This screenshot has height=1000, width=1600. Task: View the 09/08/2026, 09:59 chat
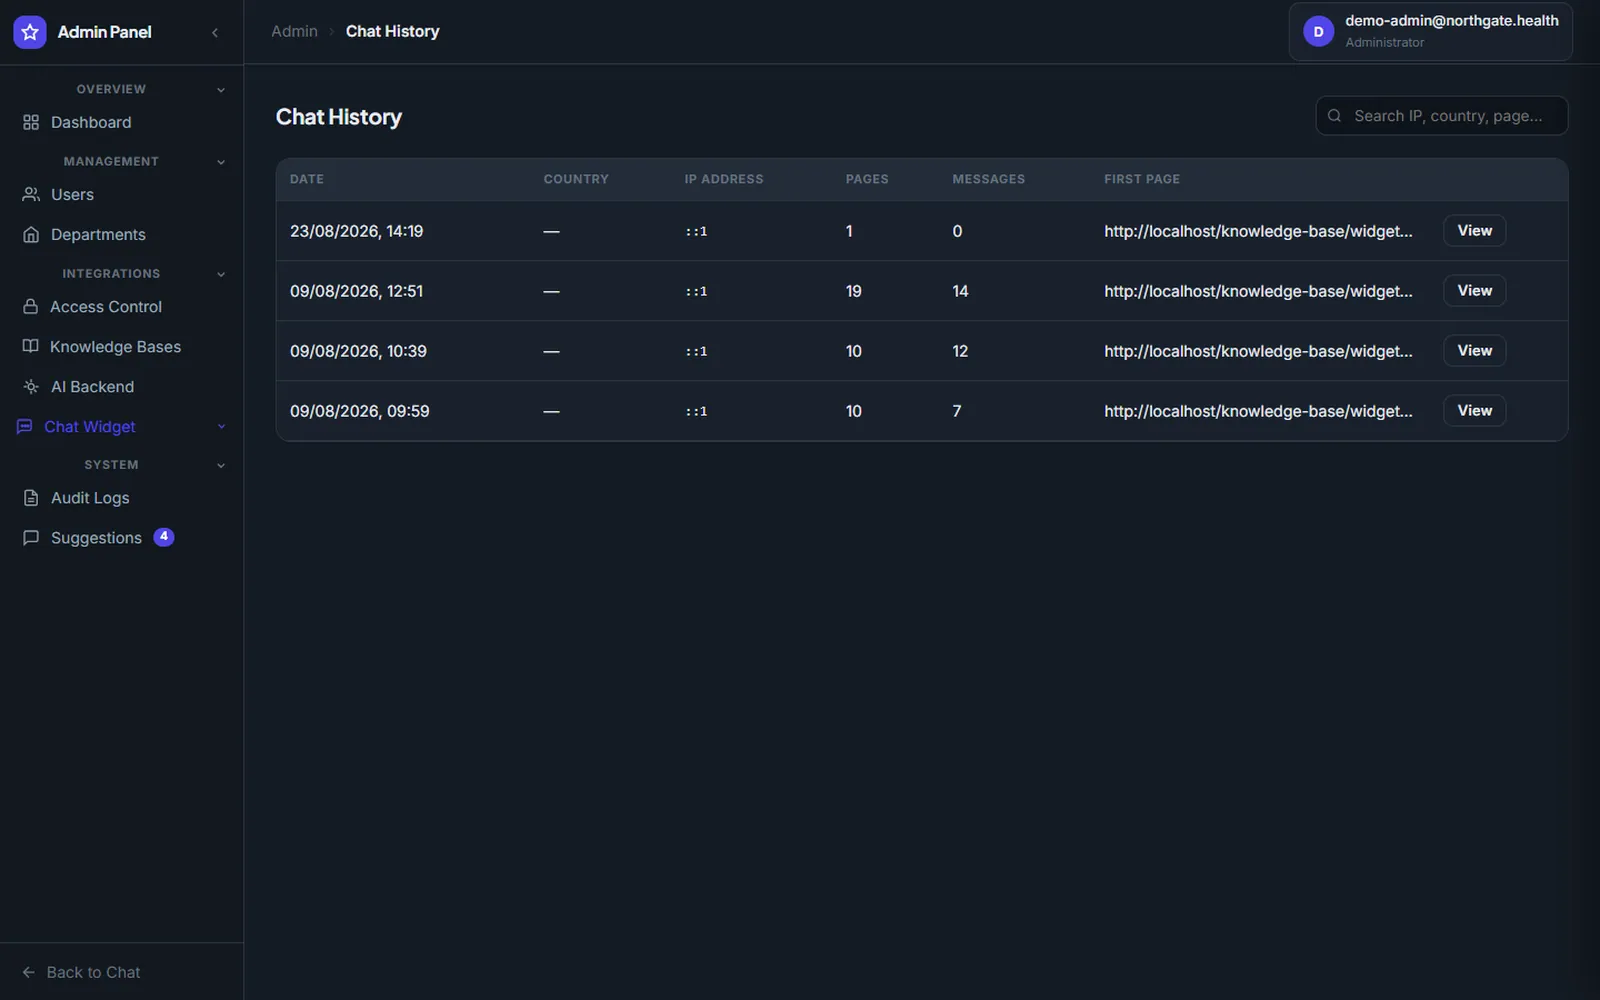[1474, 411]
